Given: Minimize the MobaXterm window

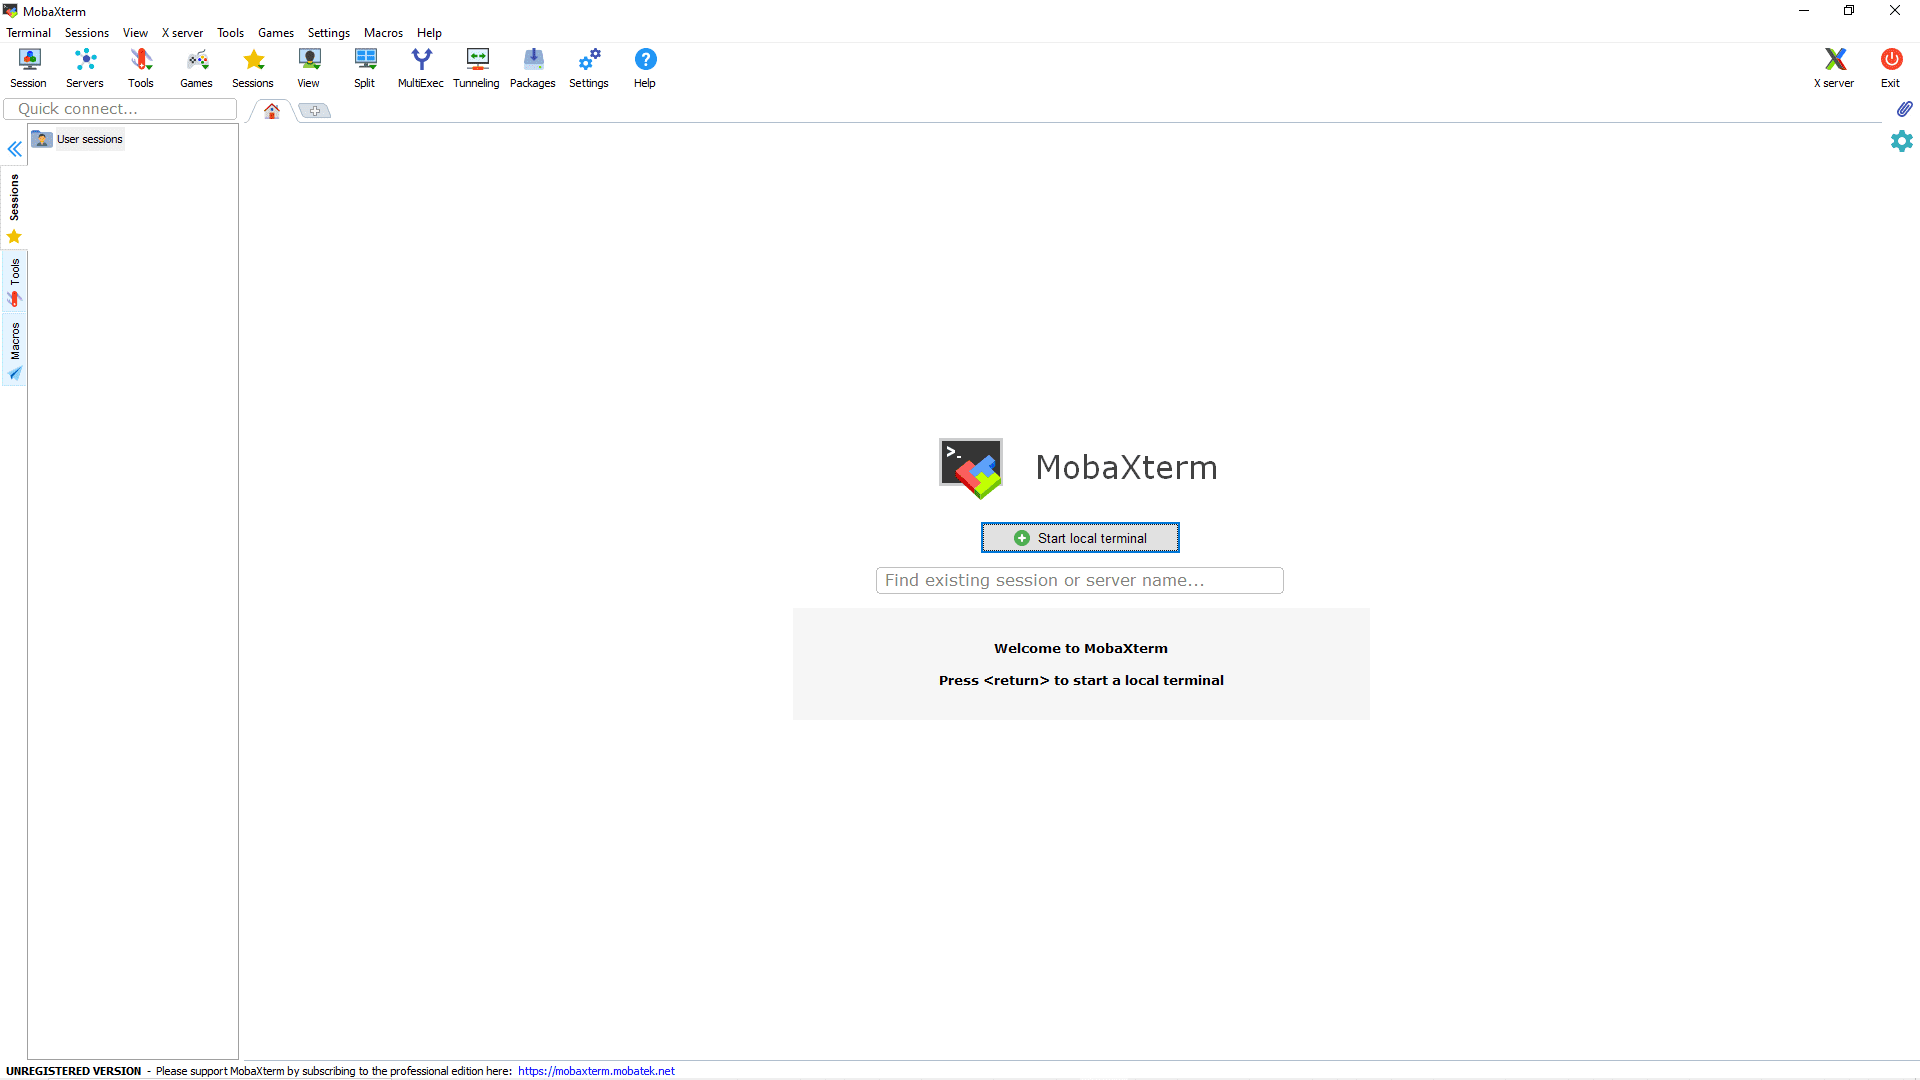Looking at the screenshot, I should pyautogui.click(x=1804, y=11).
